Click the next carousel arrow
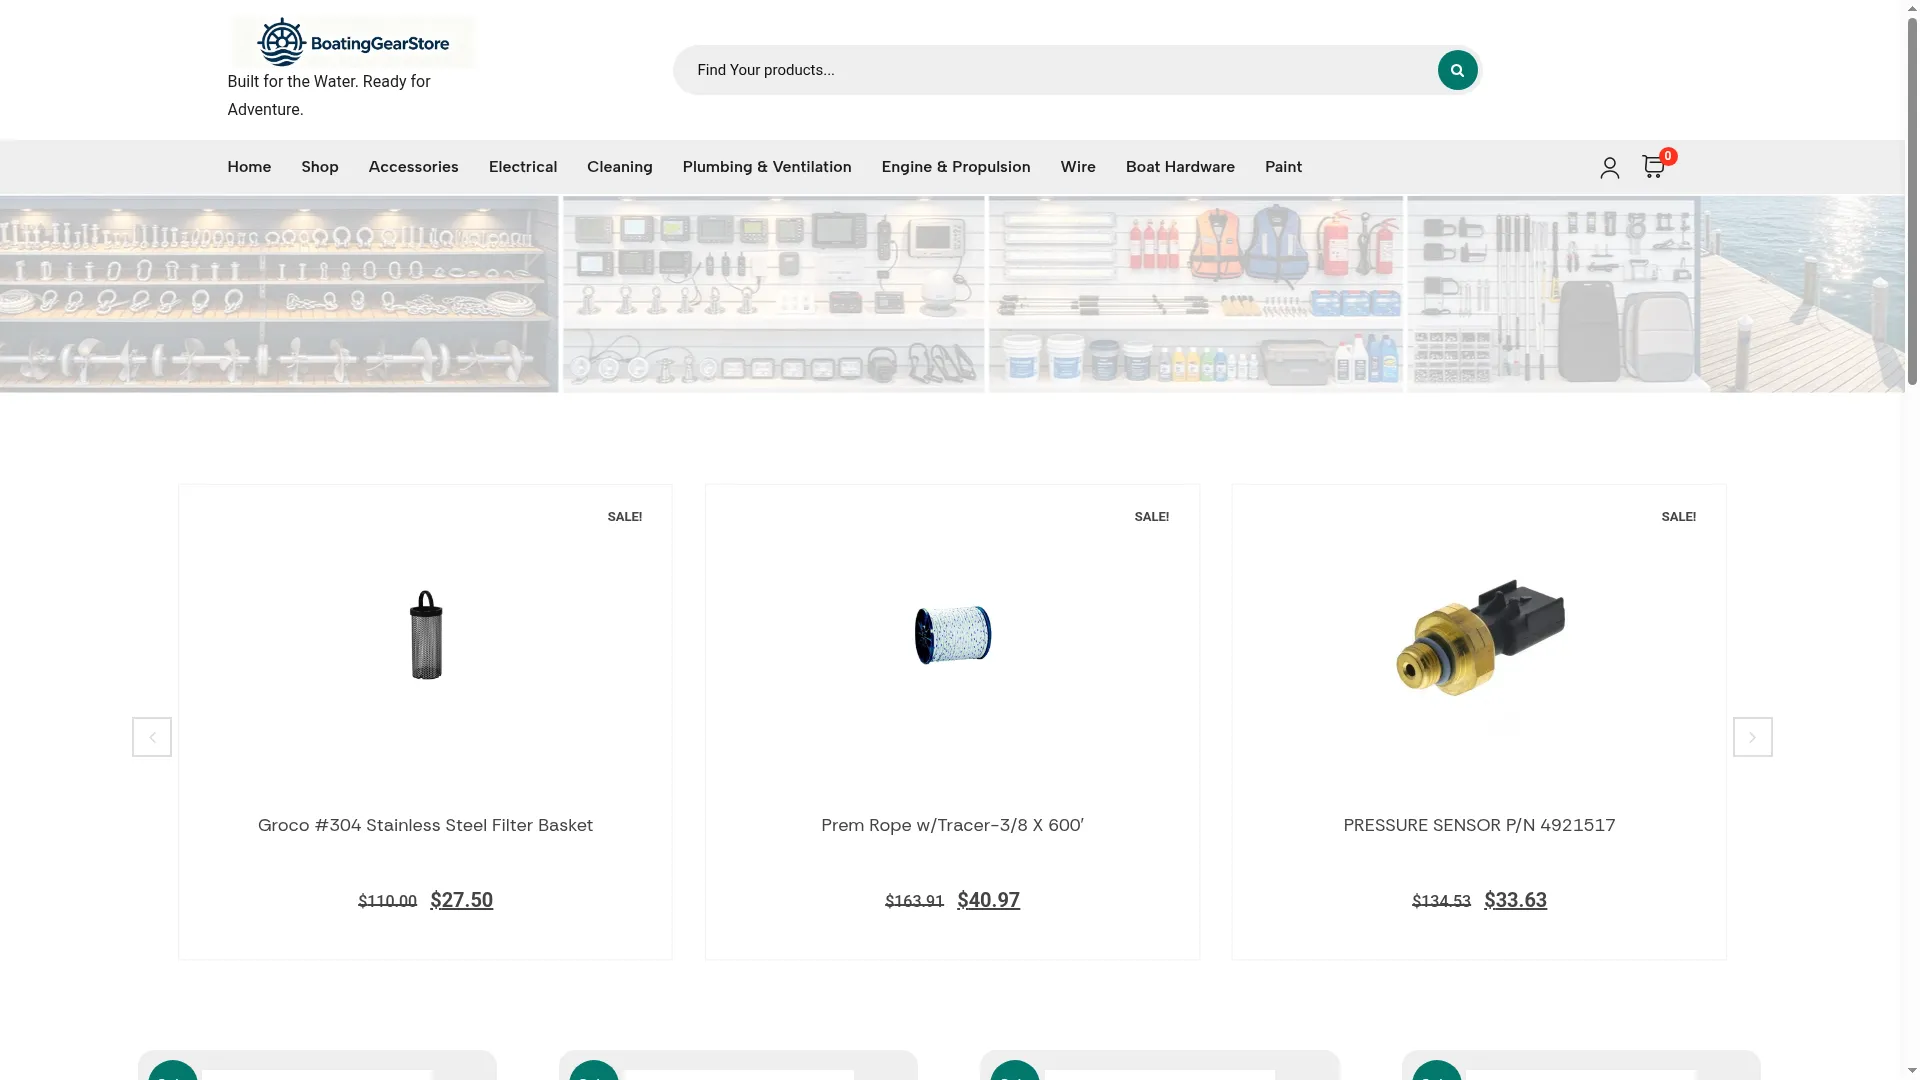The image size is (1920, 1080). (x=1752, y=737)
